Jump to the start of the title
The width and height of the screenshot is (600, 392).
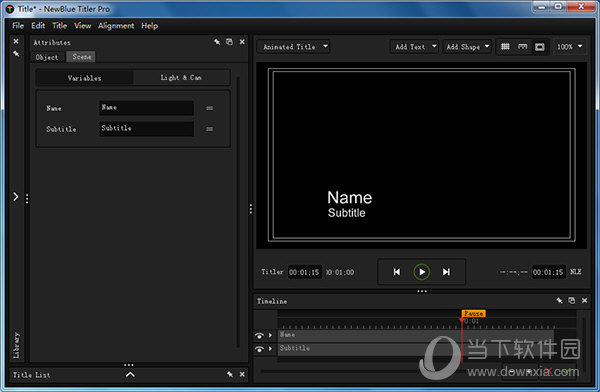click(x=397, y=272)
